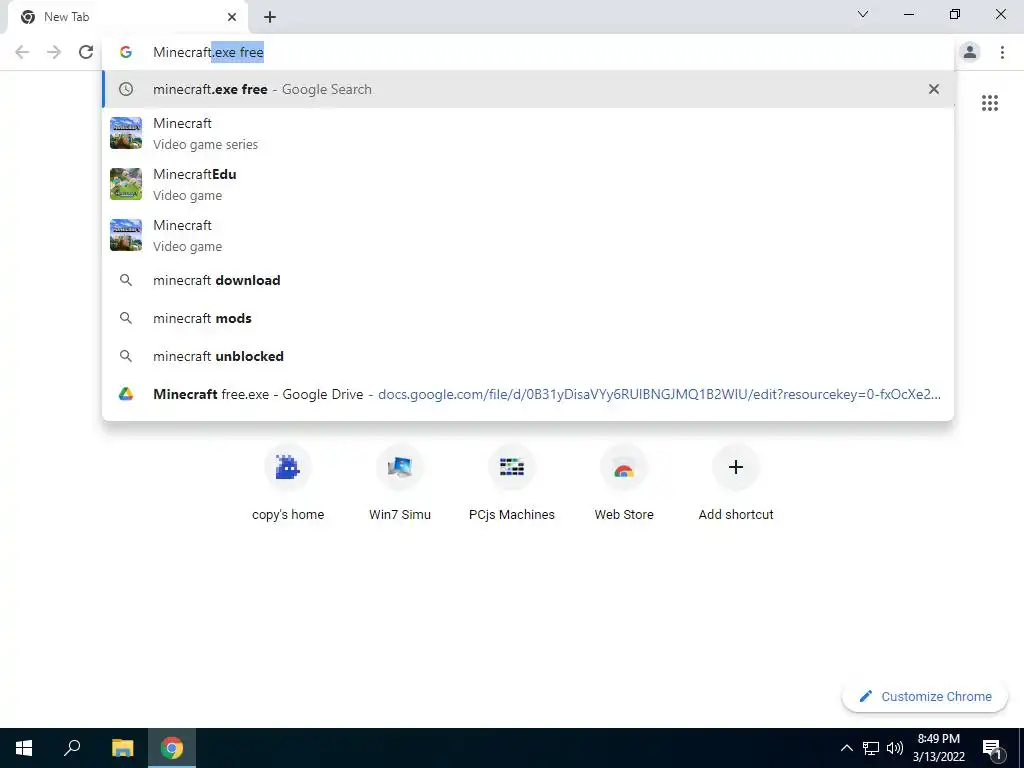Click the volume speaker tray icon

tap(895, 748)
